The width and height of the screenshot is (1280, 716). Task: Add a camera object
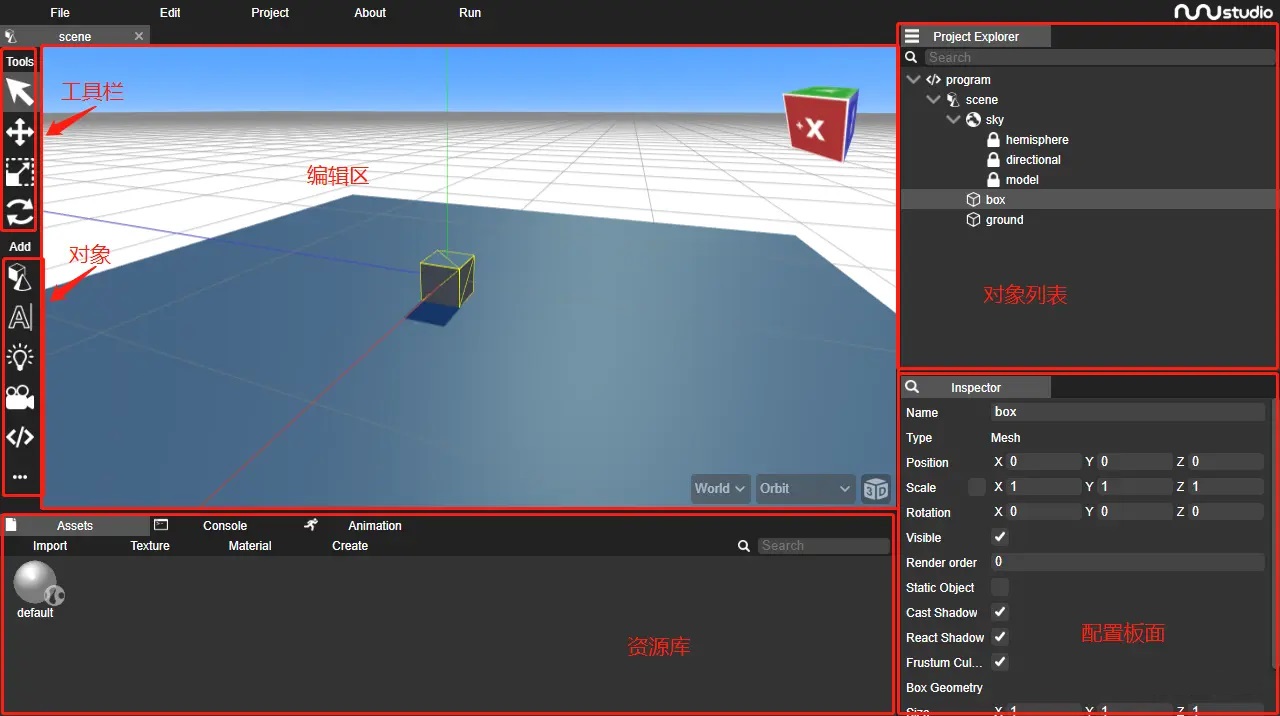coord(20,397)
